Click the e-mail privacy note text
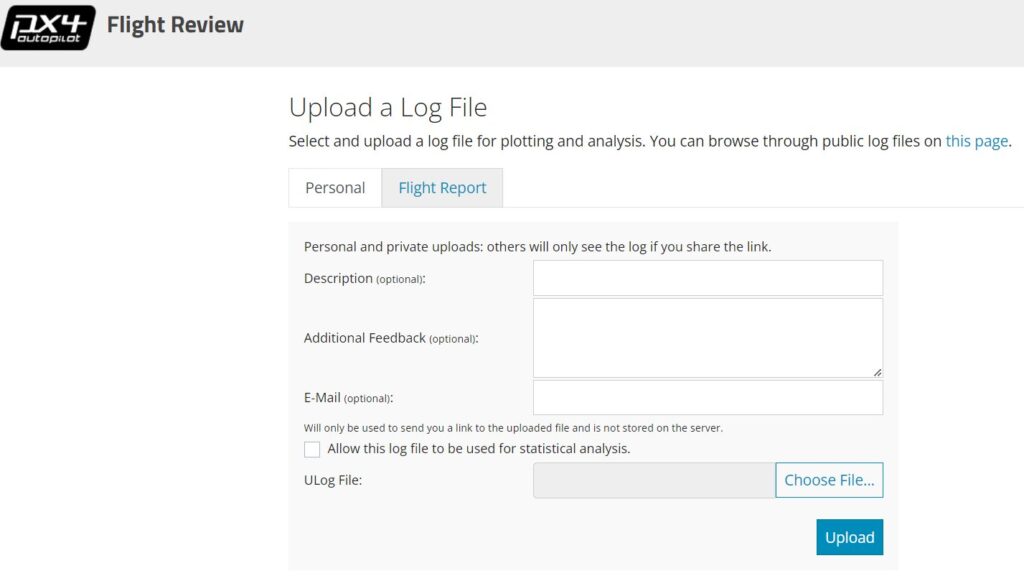This screenshot has height=581, width=1024. pos(513,427)
